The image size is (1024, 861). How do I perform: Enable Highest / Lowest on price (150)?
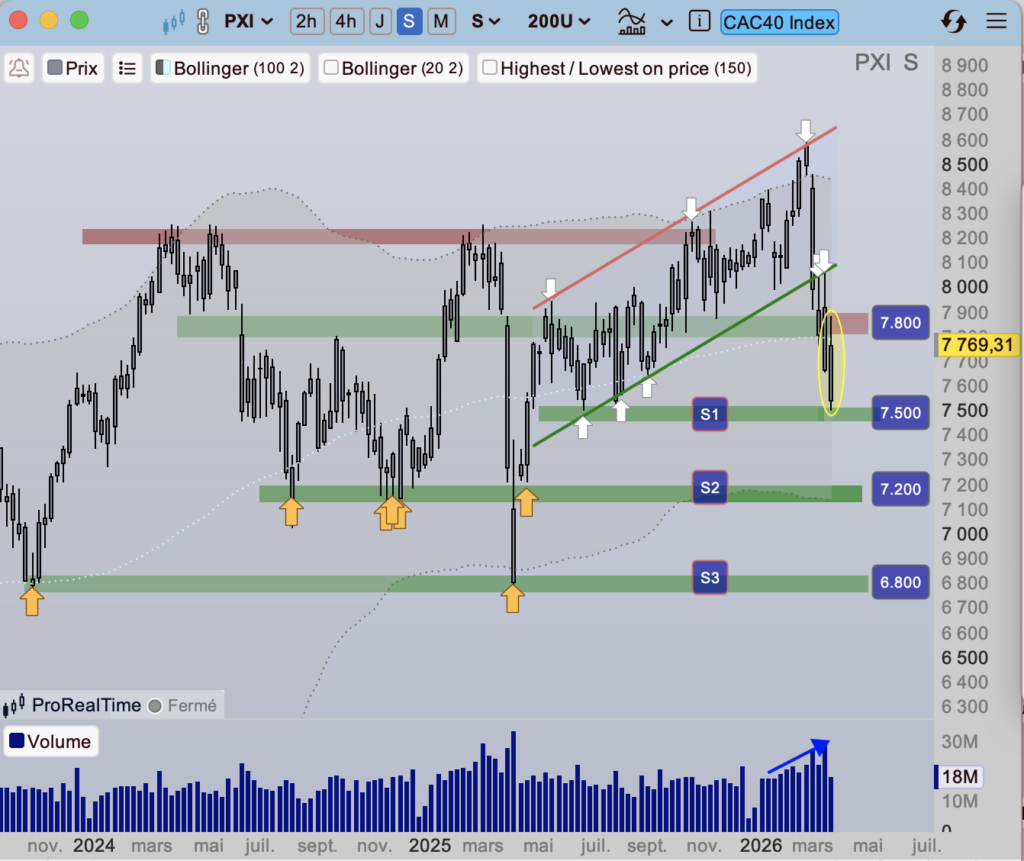490,68
